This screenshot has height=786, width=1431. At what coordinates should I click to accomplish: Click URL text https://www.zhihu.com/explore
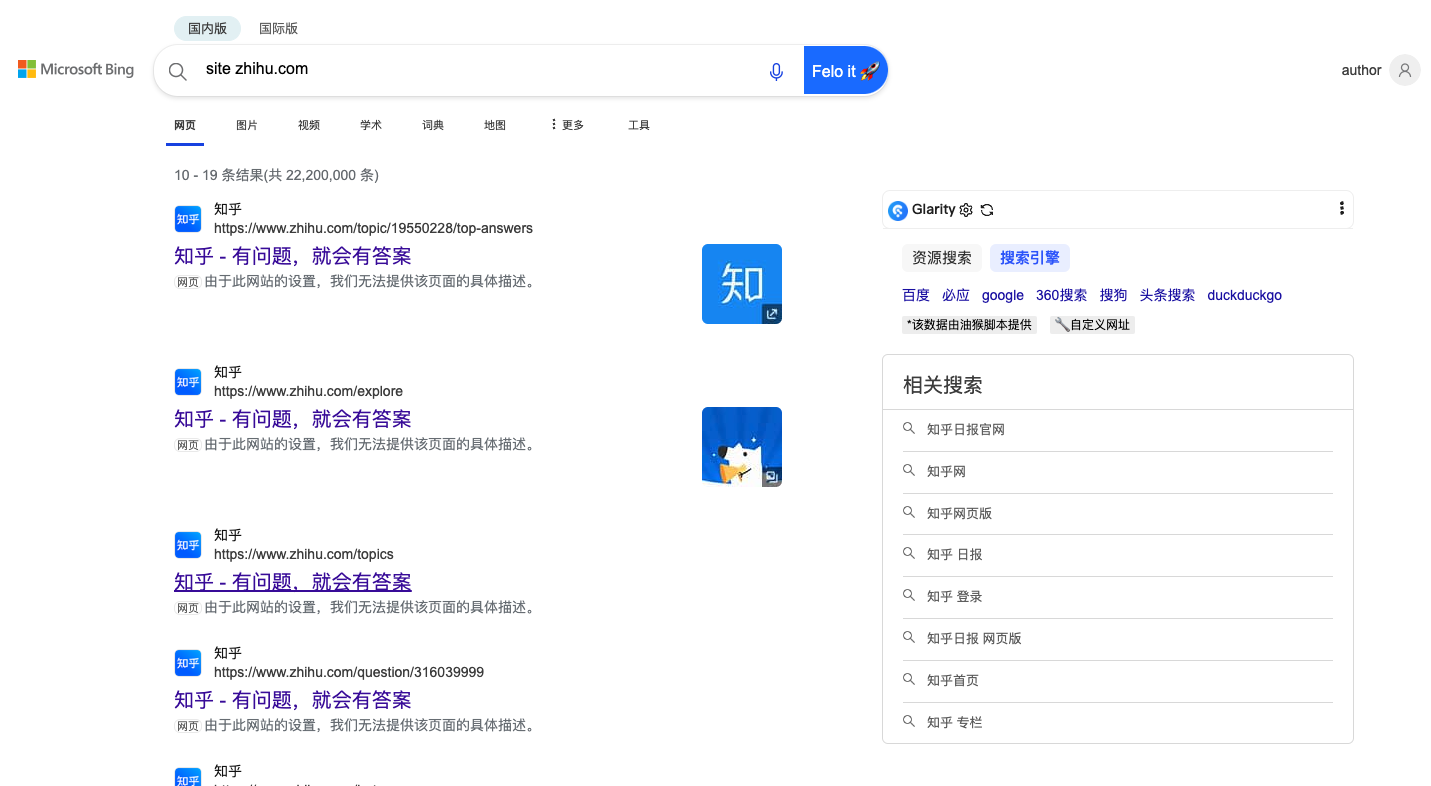click(308, 391)
